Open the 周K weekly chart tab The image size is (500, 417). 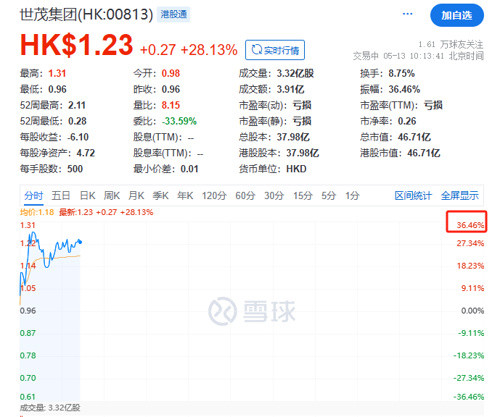[112, 196]
